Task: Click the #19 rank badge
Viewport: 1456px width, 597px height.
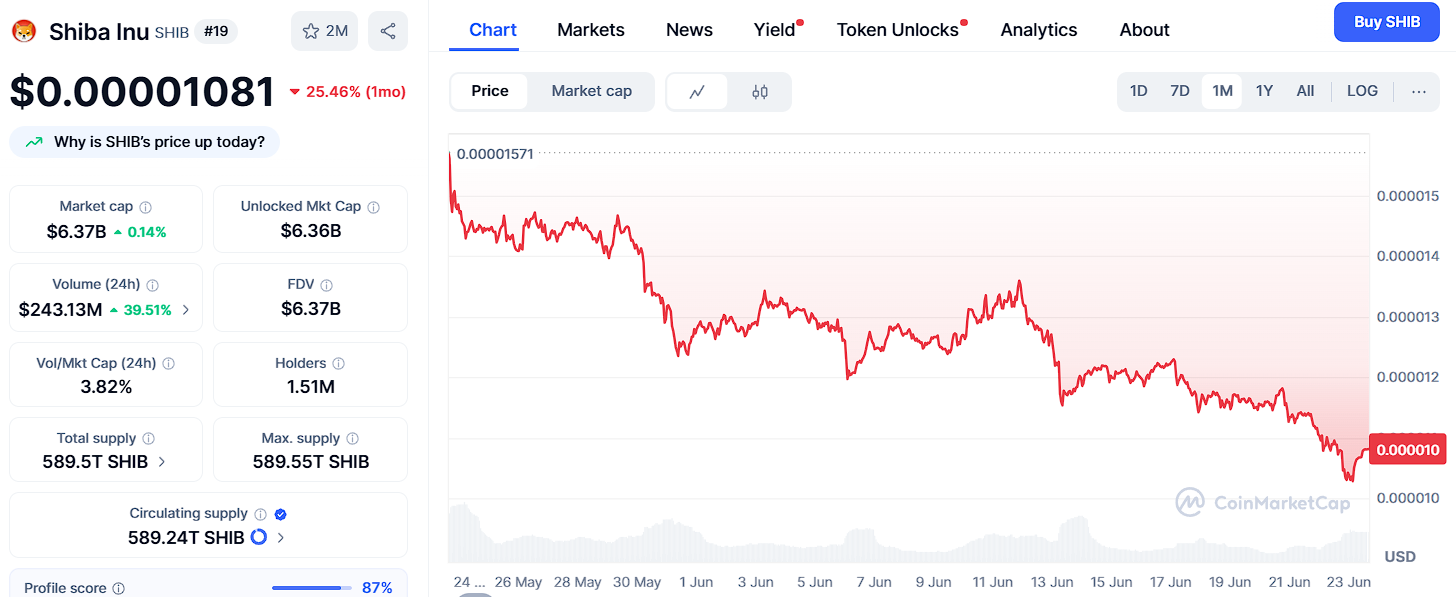Action: coord(215,31)
